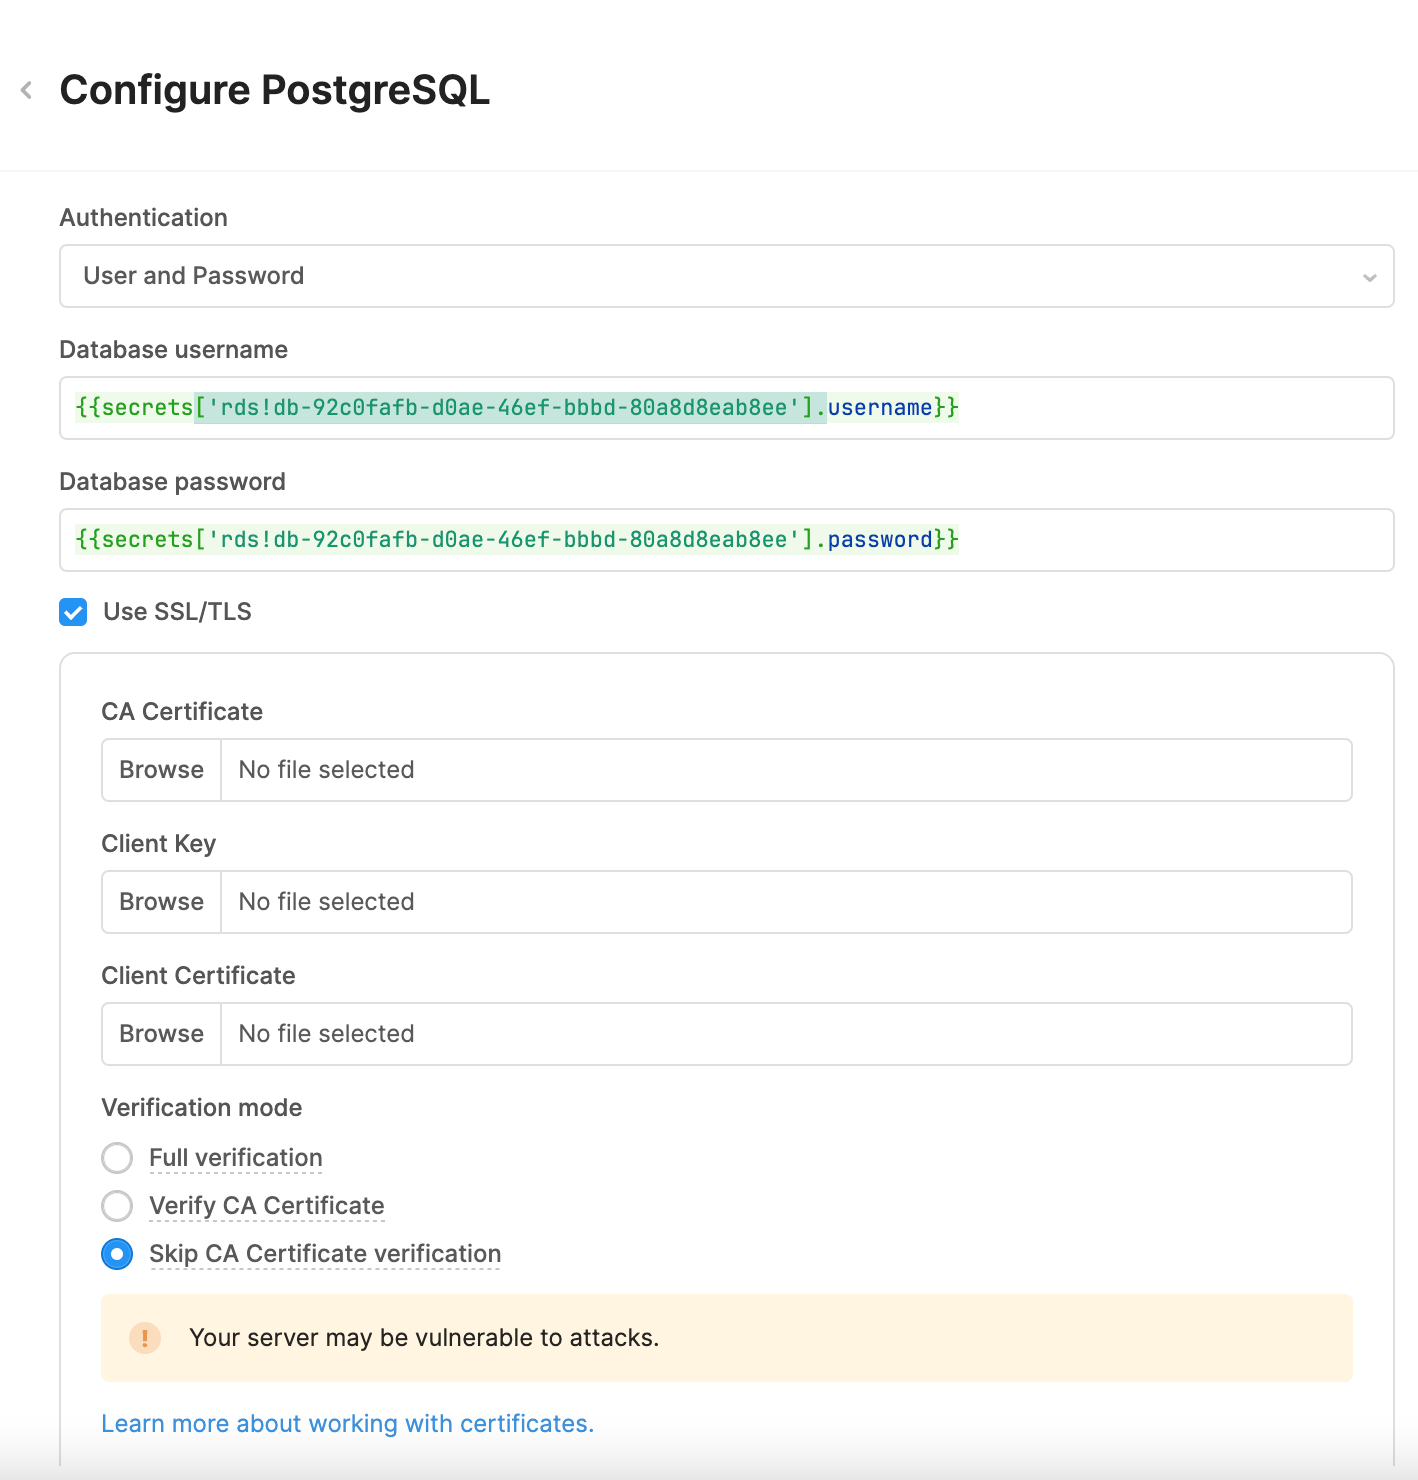Click the orange warning icon in alert
The image size is (1418, 1480).
tap(145, 1338)
